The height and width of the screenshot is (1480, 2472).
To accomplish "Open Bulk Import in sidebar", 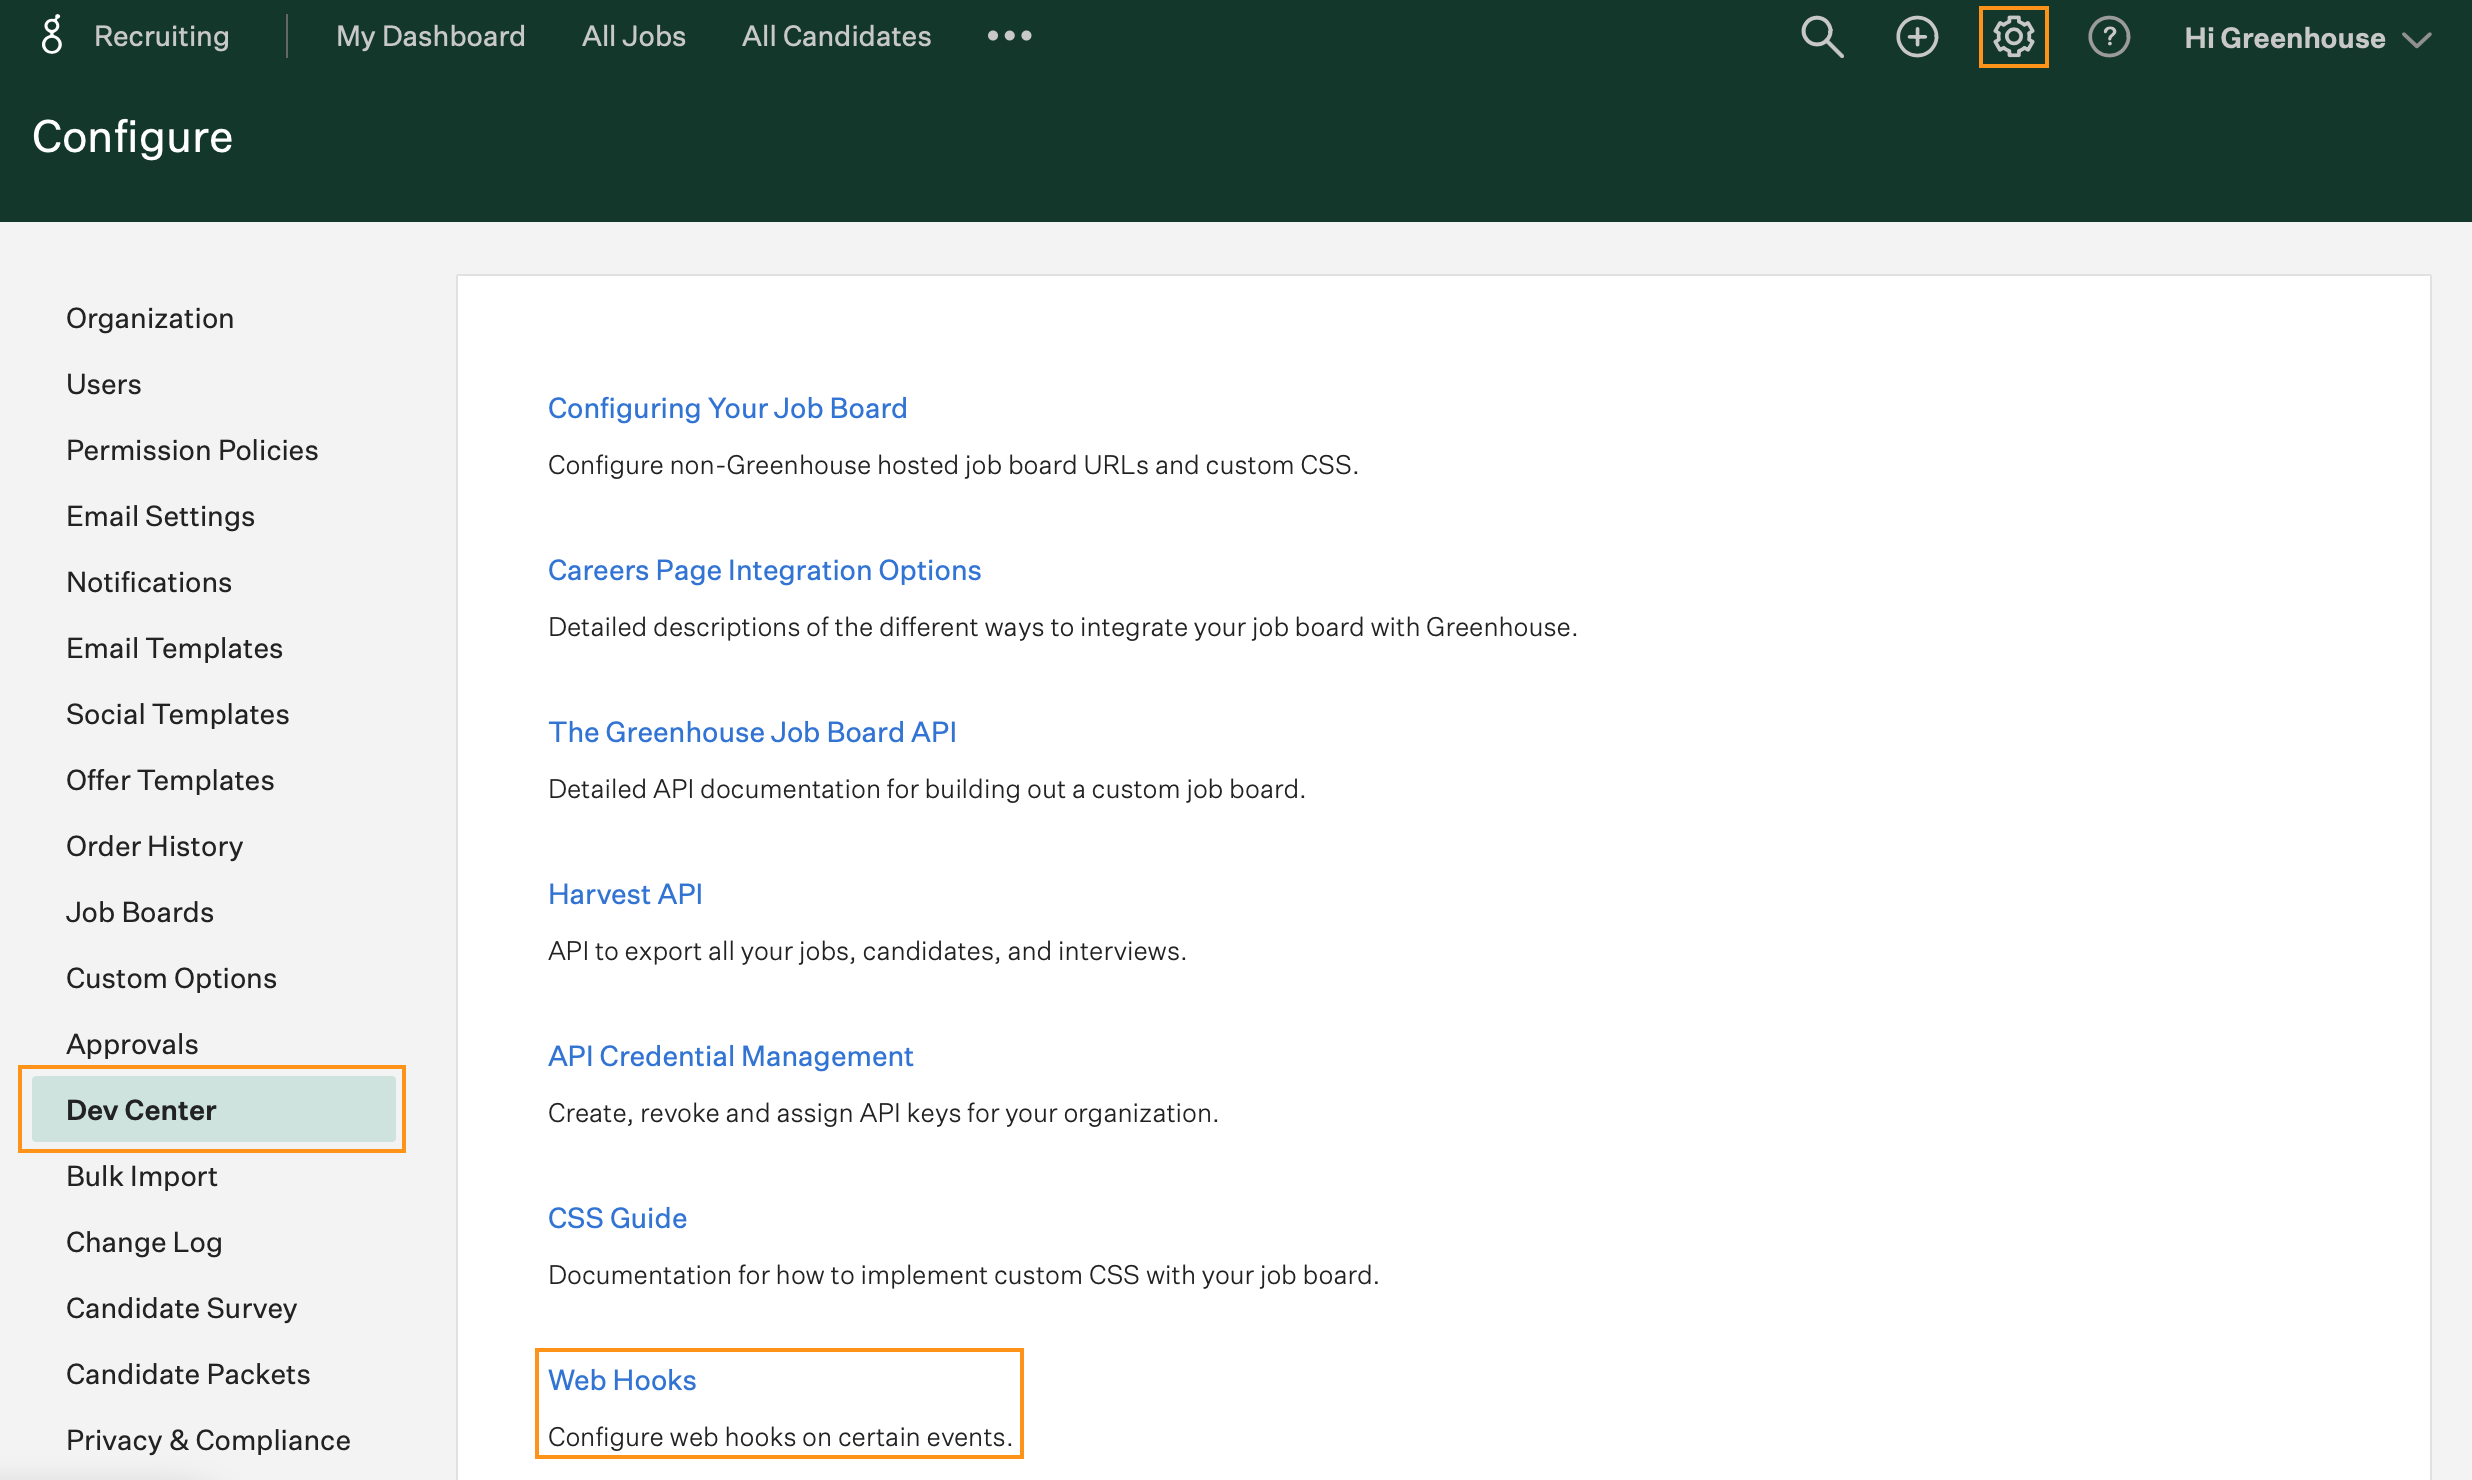I will coord(142,1176).
